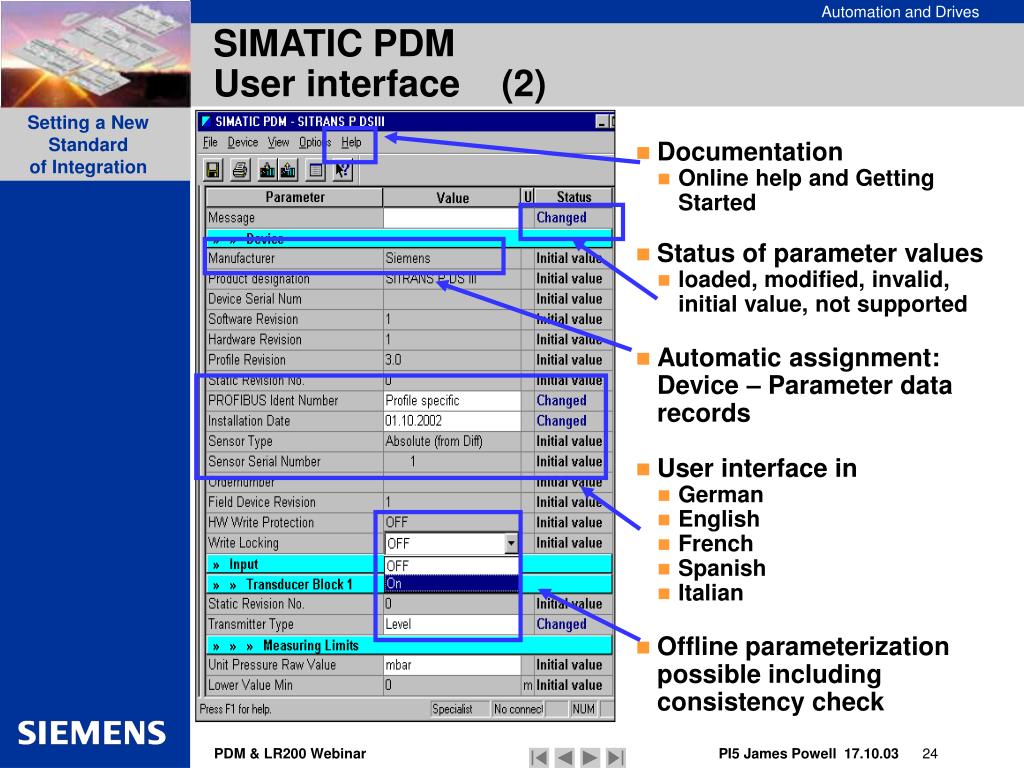The width and height of the screenshot is (1024, 768).
Task: Click the Parameter column header
Action: coord(295,197)
